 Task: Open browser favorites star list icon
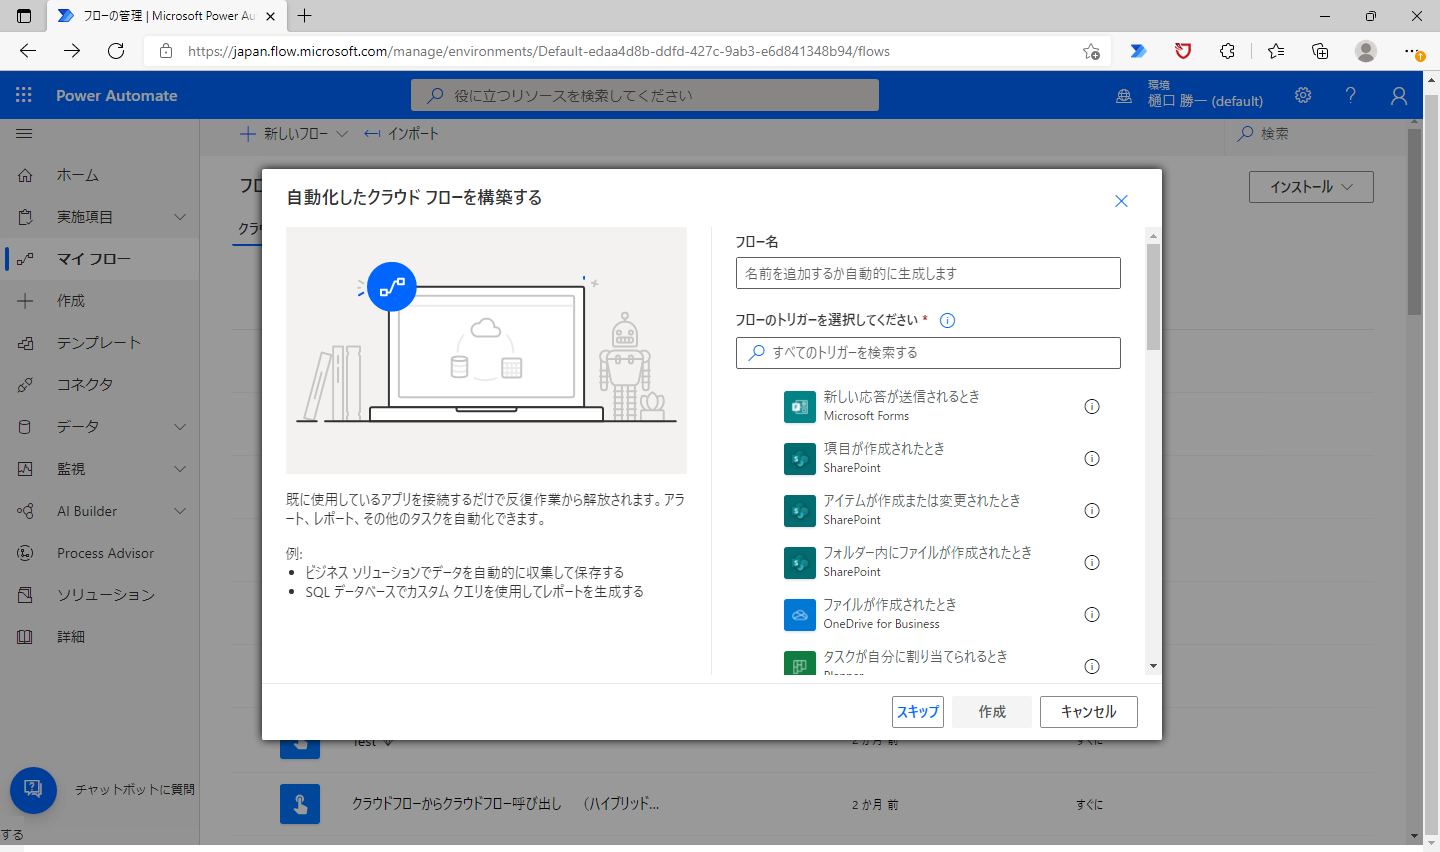pyautogui.click(x=1276, y=51)
